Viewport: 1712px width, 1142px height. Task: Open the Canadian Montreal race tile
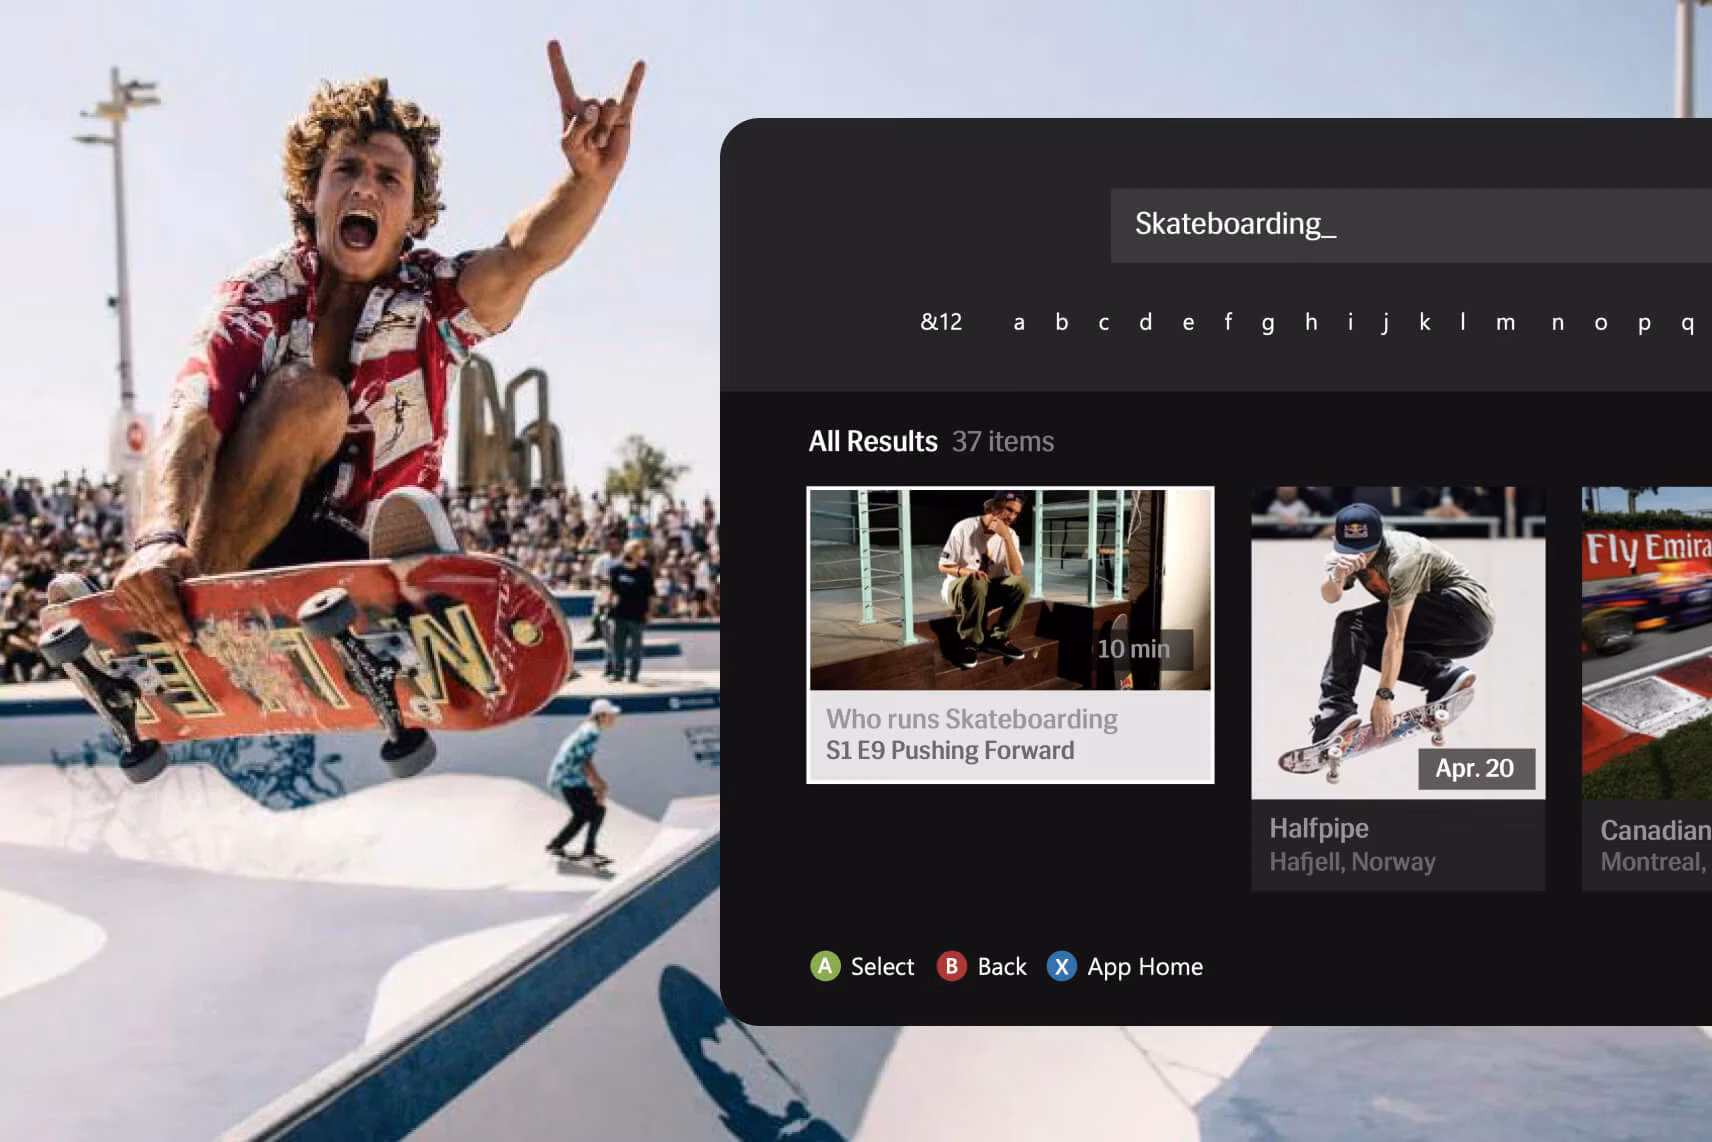(x=1647, y=688)
